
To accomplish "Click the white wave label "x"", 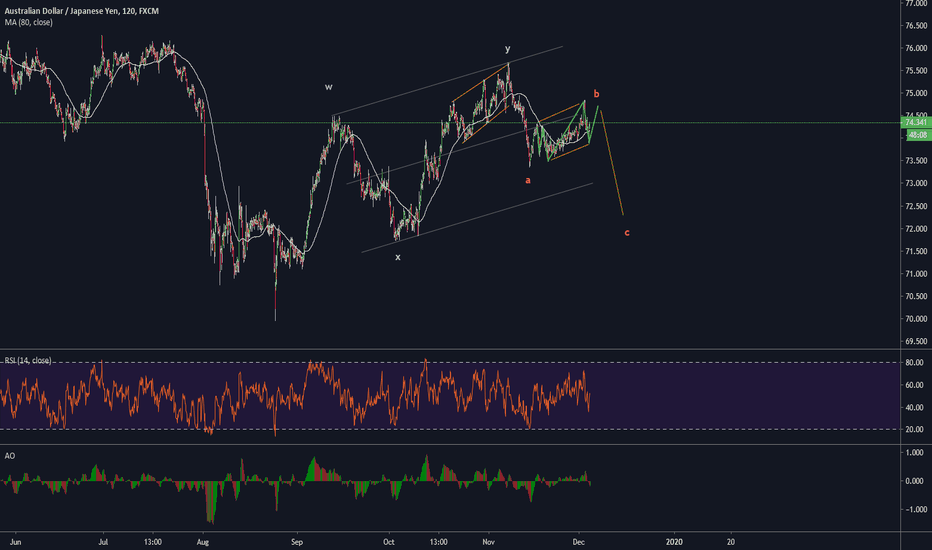I will pos(397,257).
